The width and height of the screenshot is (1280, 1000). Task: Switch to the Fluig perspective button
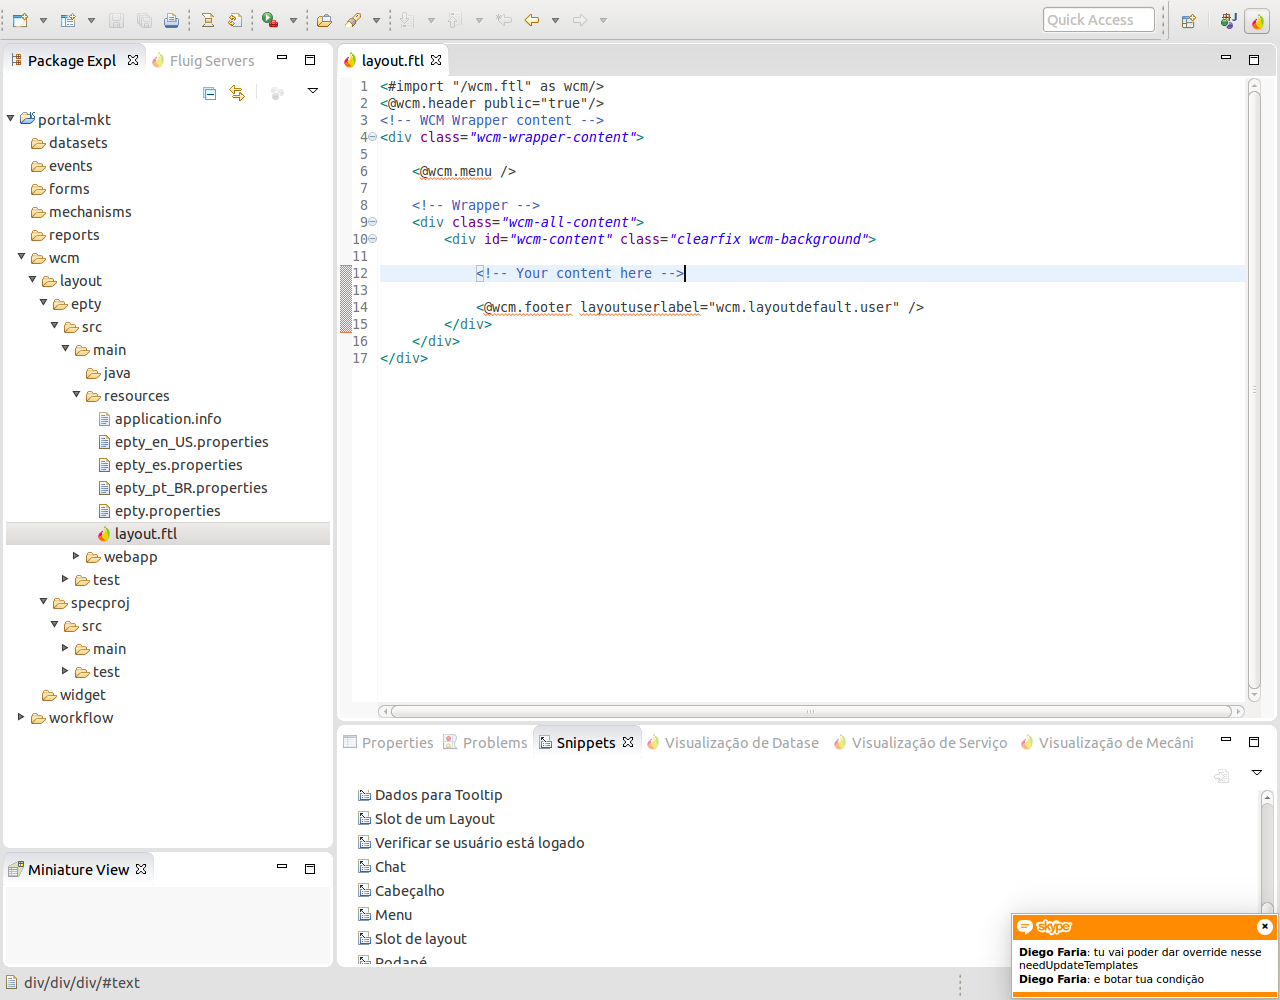tap(1256, 20)
